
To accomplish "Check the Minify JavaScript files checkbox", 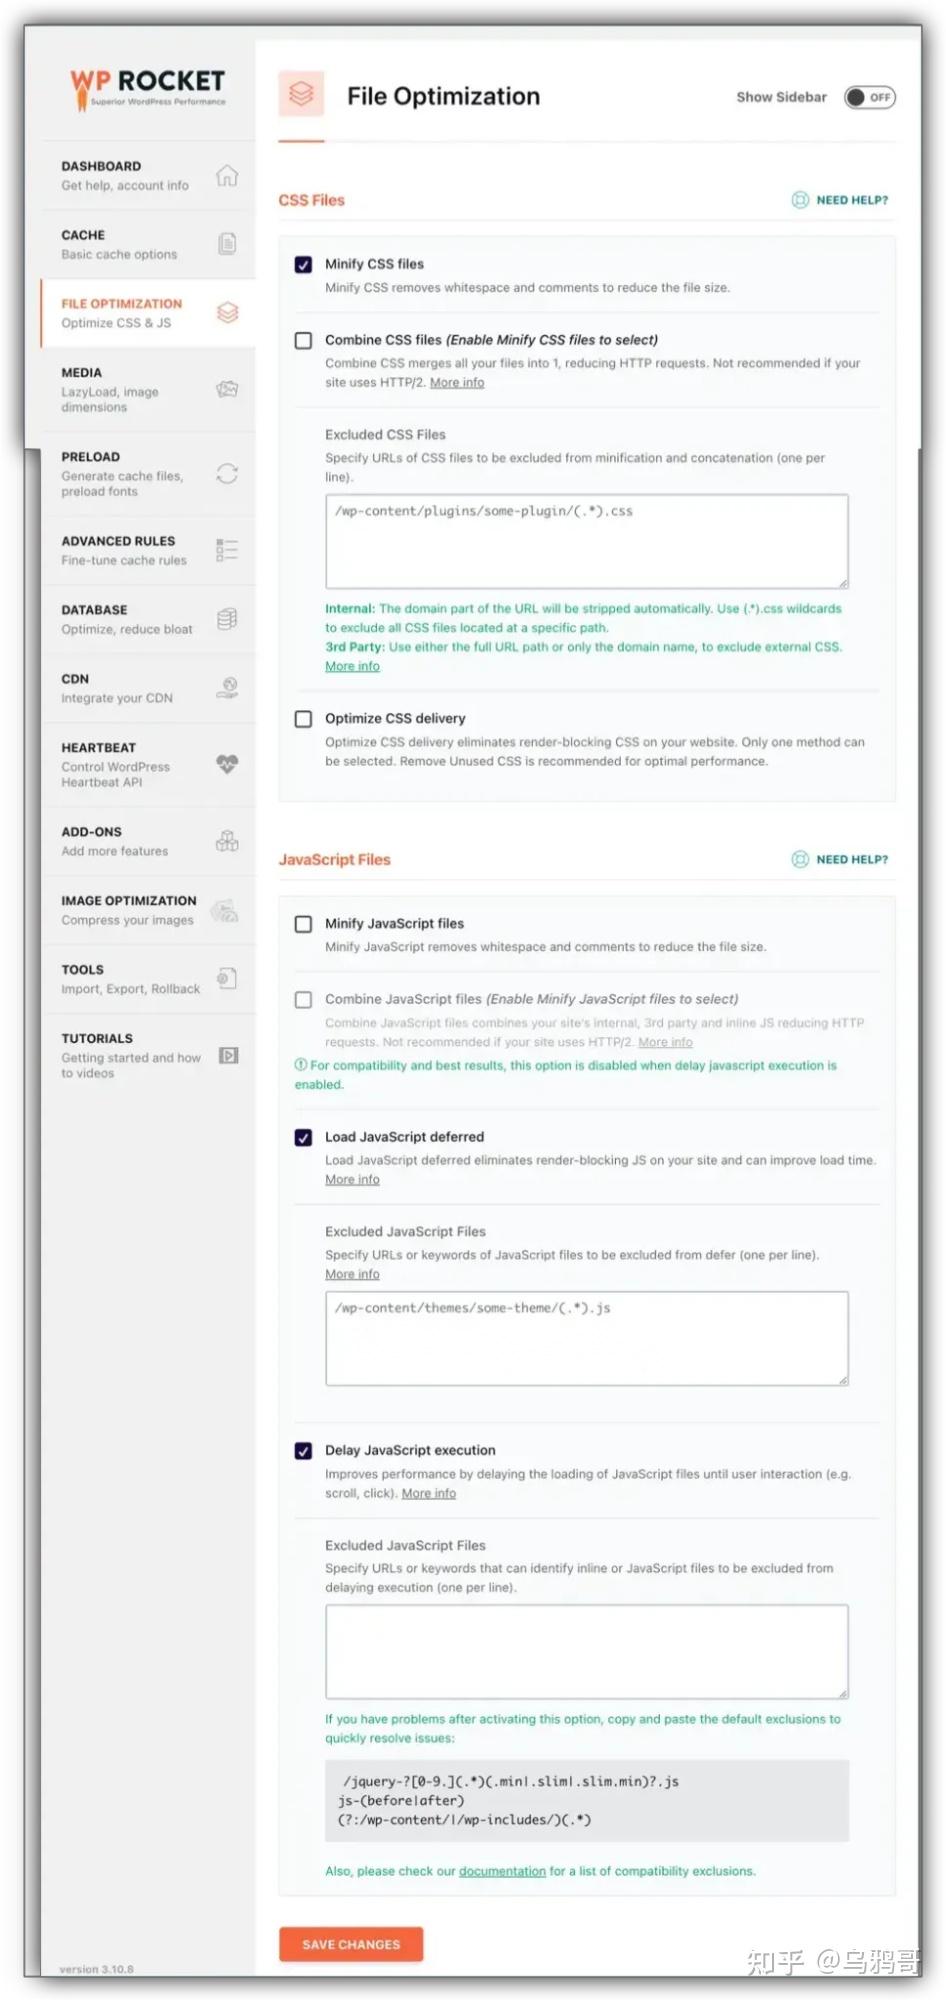I will [x=303, y=924].
